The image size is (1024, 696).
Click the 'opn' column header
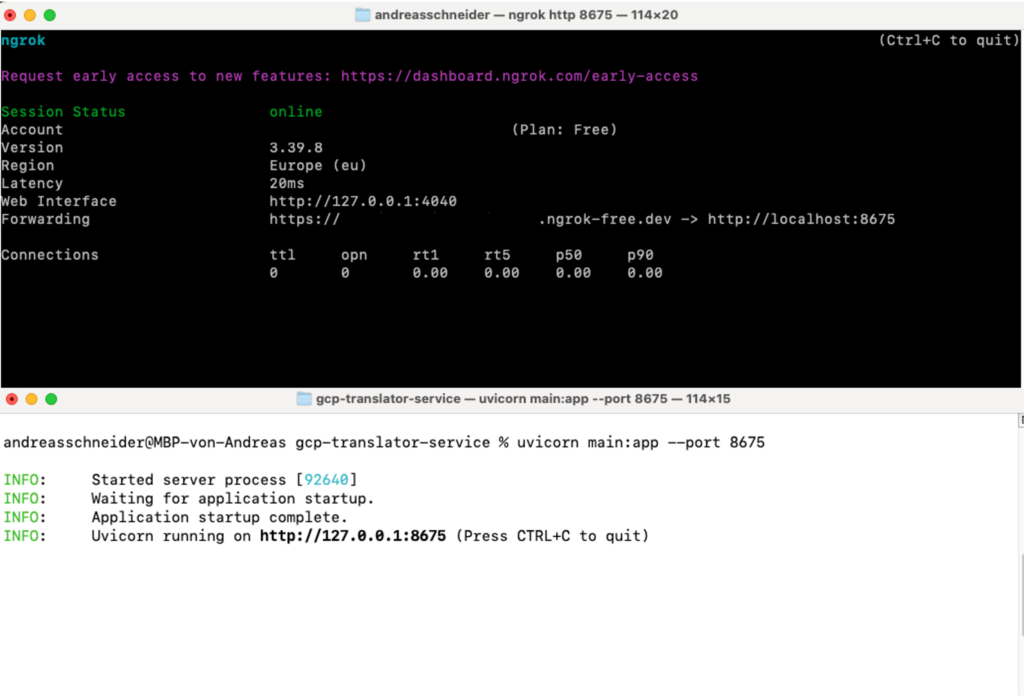click(x=354, y=255)
